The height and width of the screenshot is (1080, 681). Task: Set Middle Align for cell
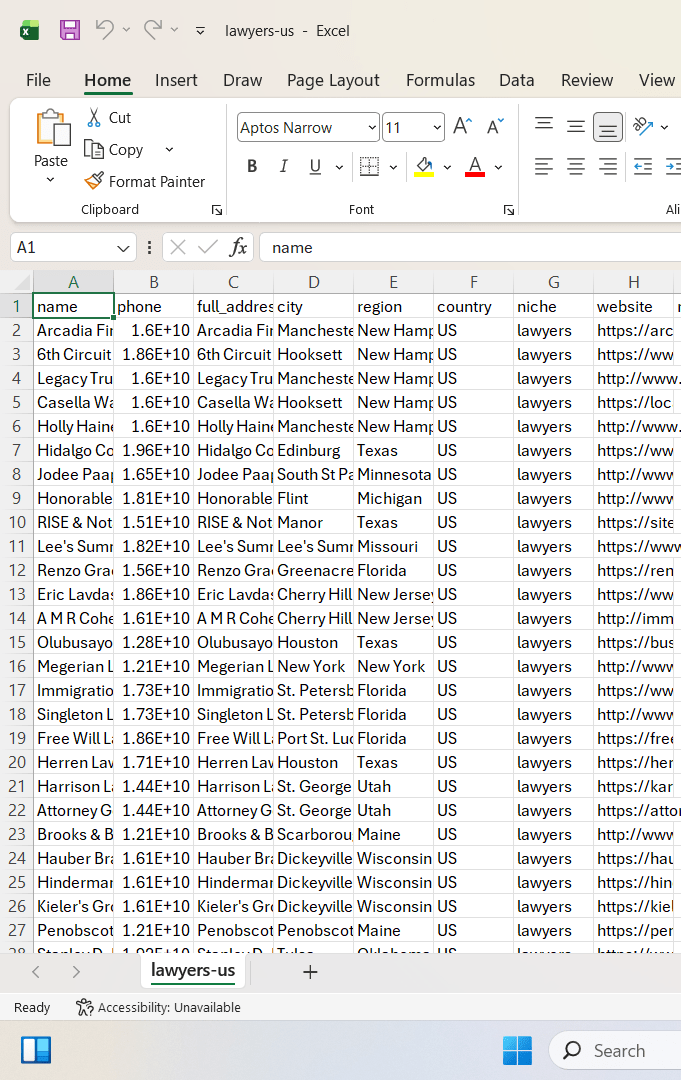tap(576, 126)
